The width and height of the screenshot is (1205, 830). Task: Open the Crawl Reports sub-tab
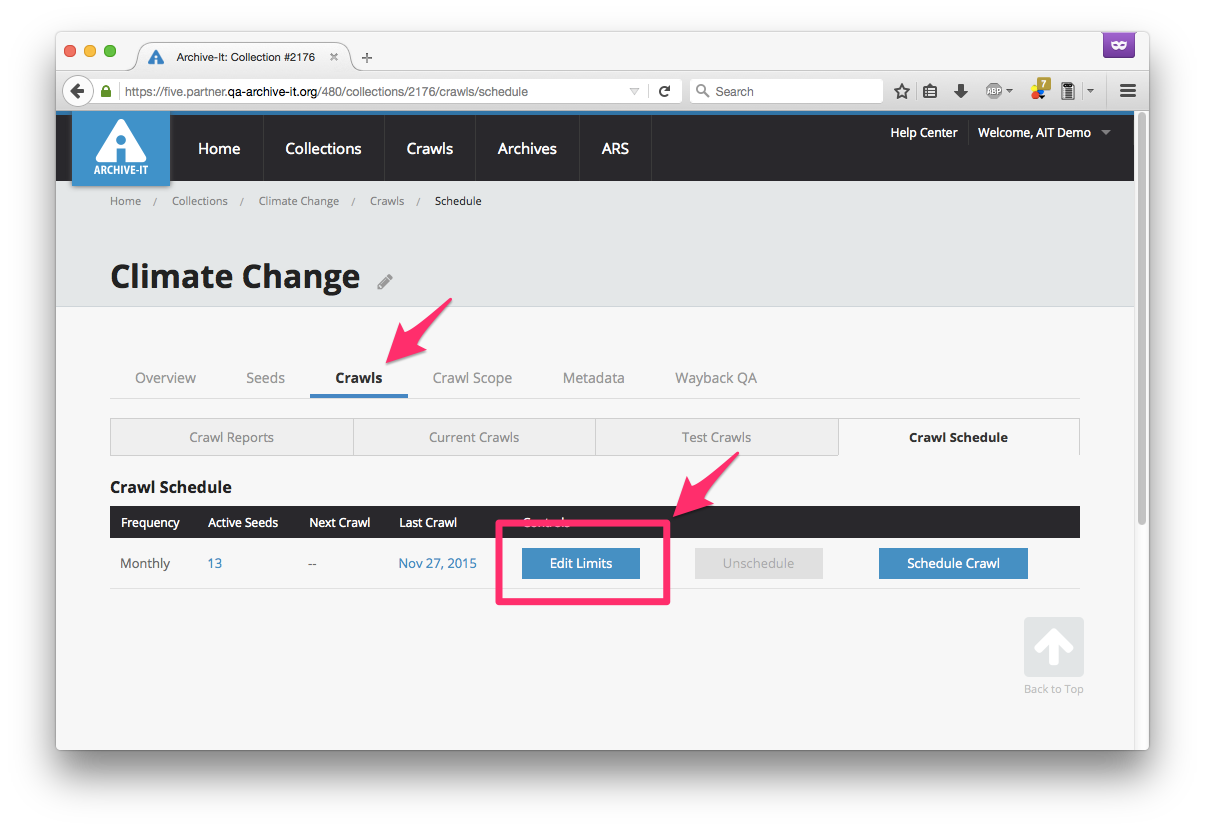click(x=231, y=437)
